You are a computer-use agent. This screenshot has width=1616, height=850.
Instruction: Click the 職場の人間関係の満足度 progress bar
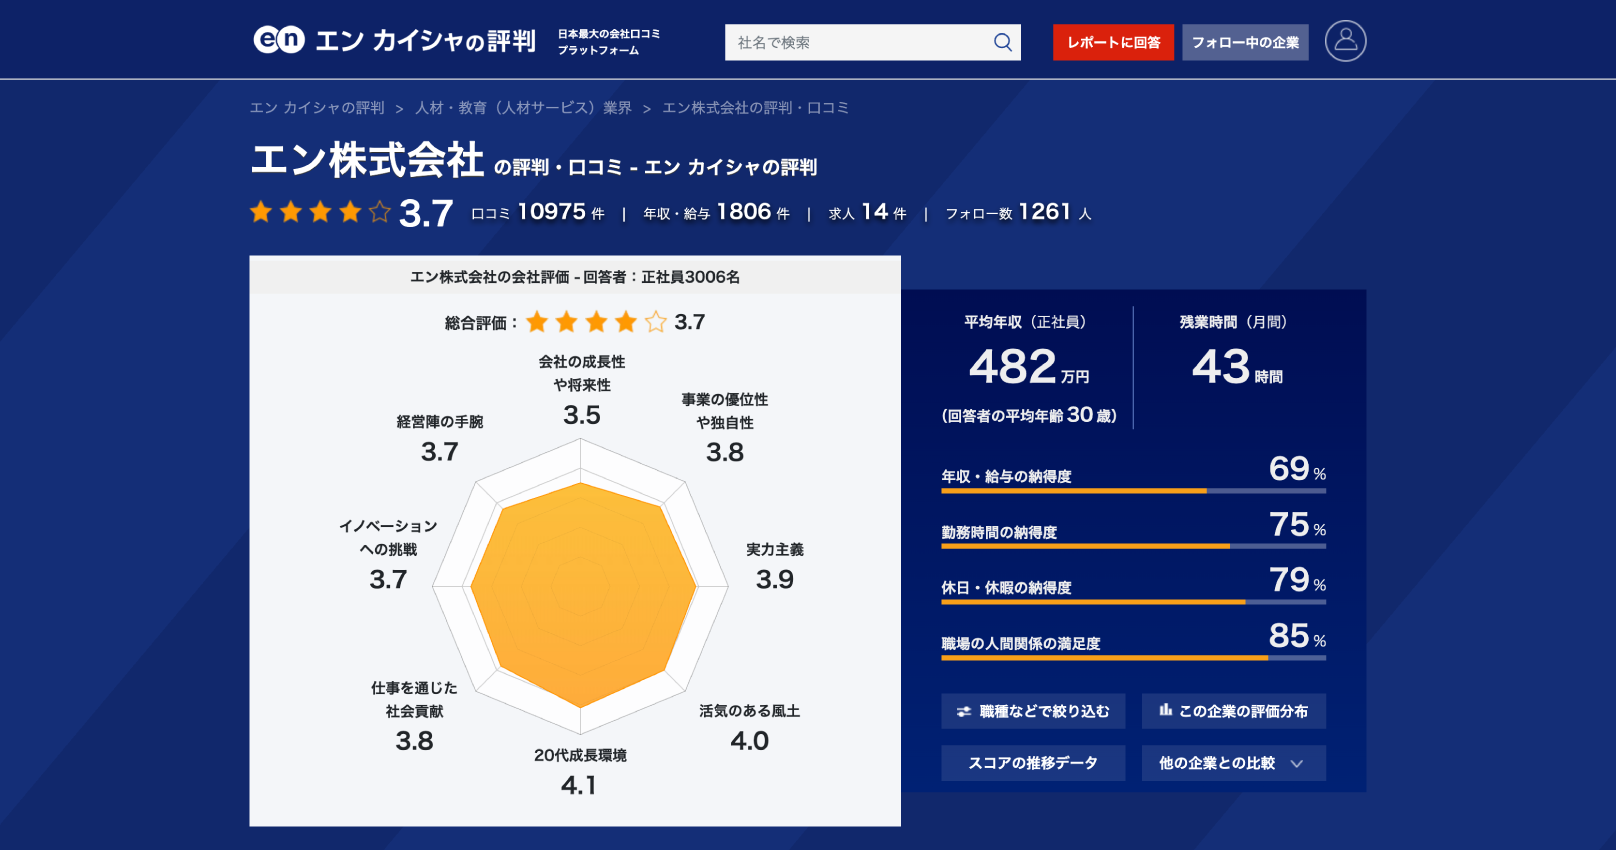(x=1133, y=658)
